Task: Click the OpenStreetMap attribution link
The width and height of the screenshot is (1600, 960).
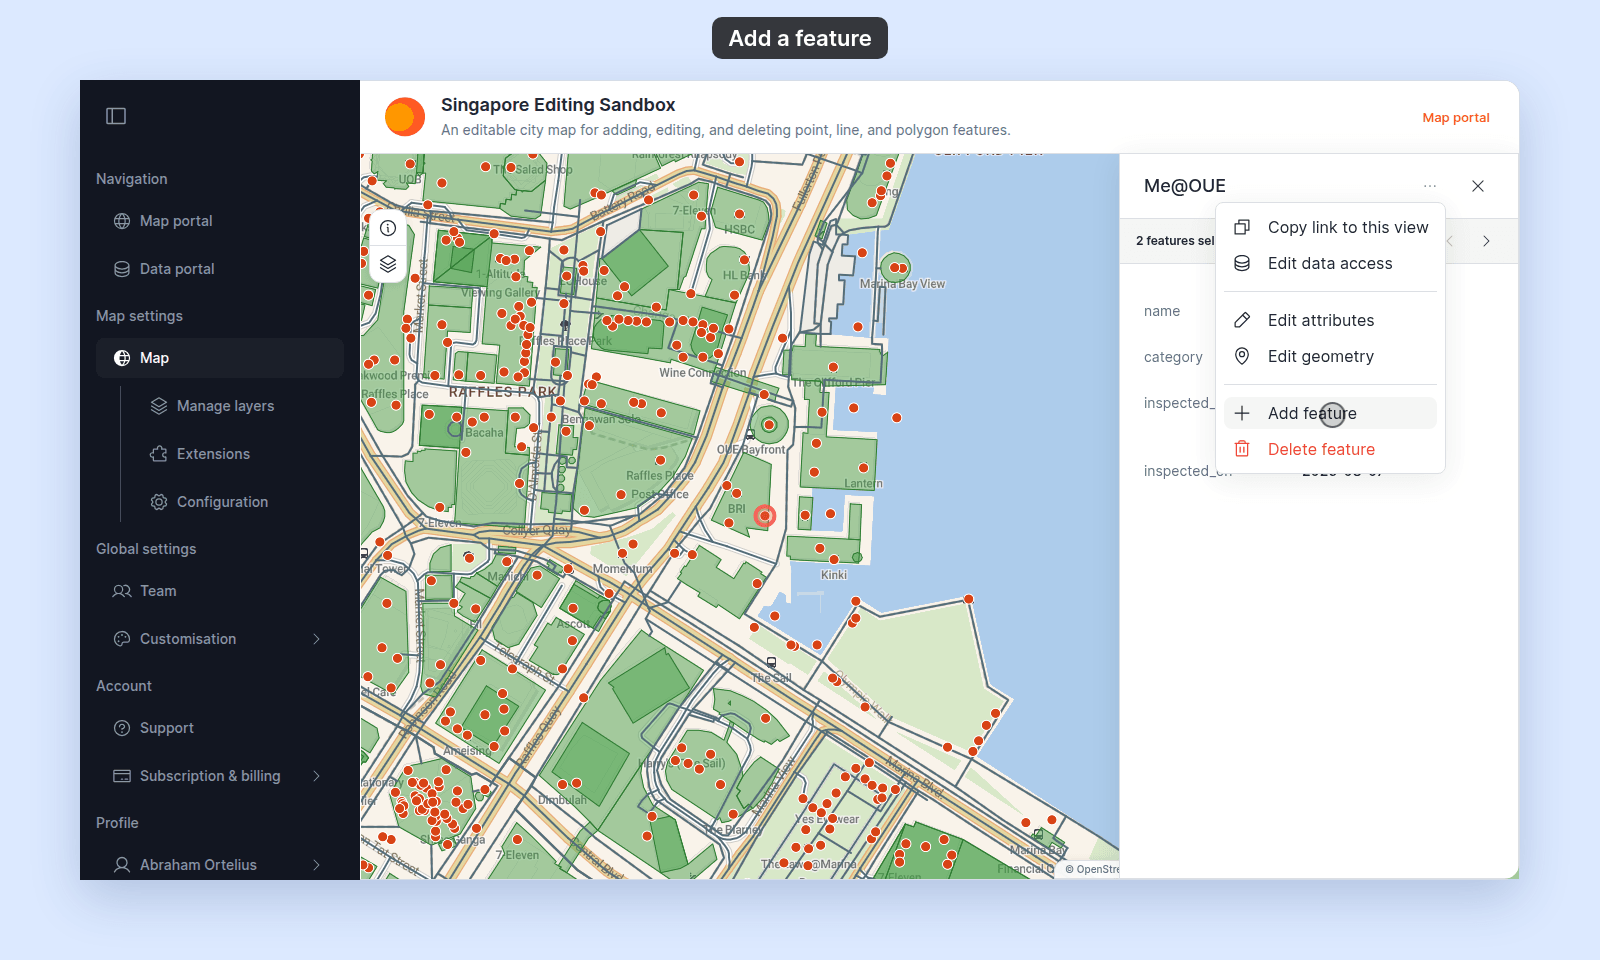Action: [x=1092, y=869]
